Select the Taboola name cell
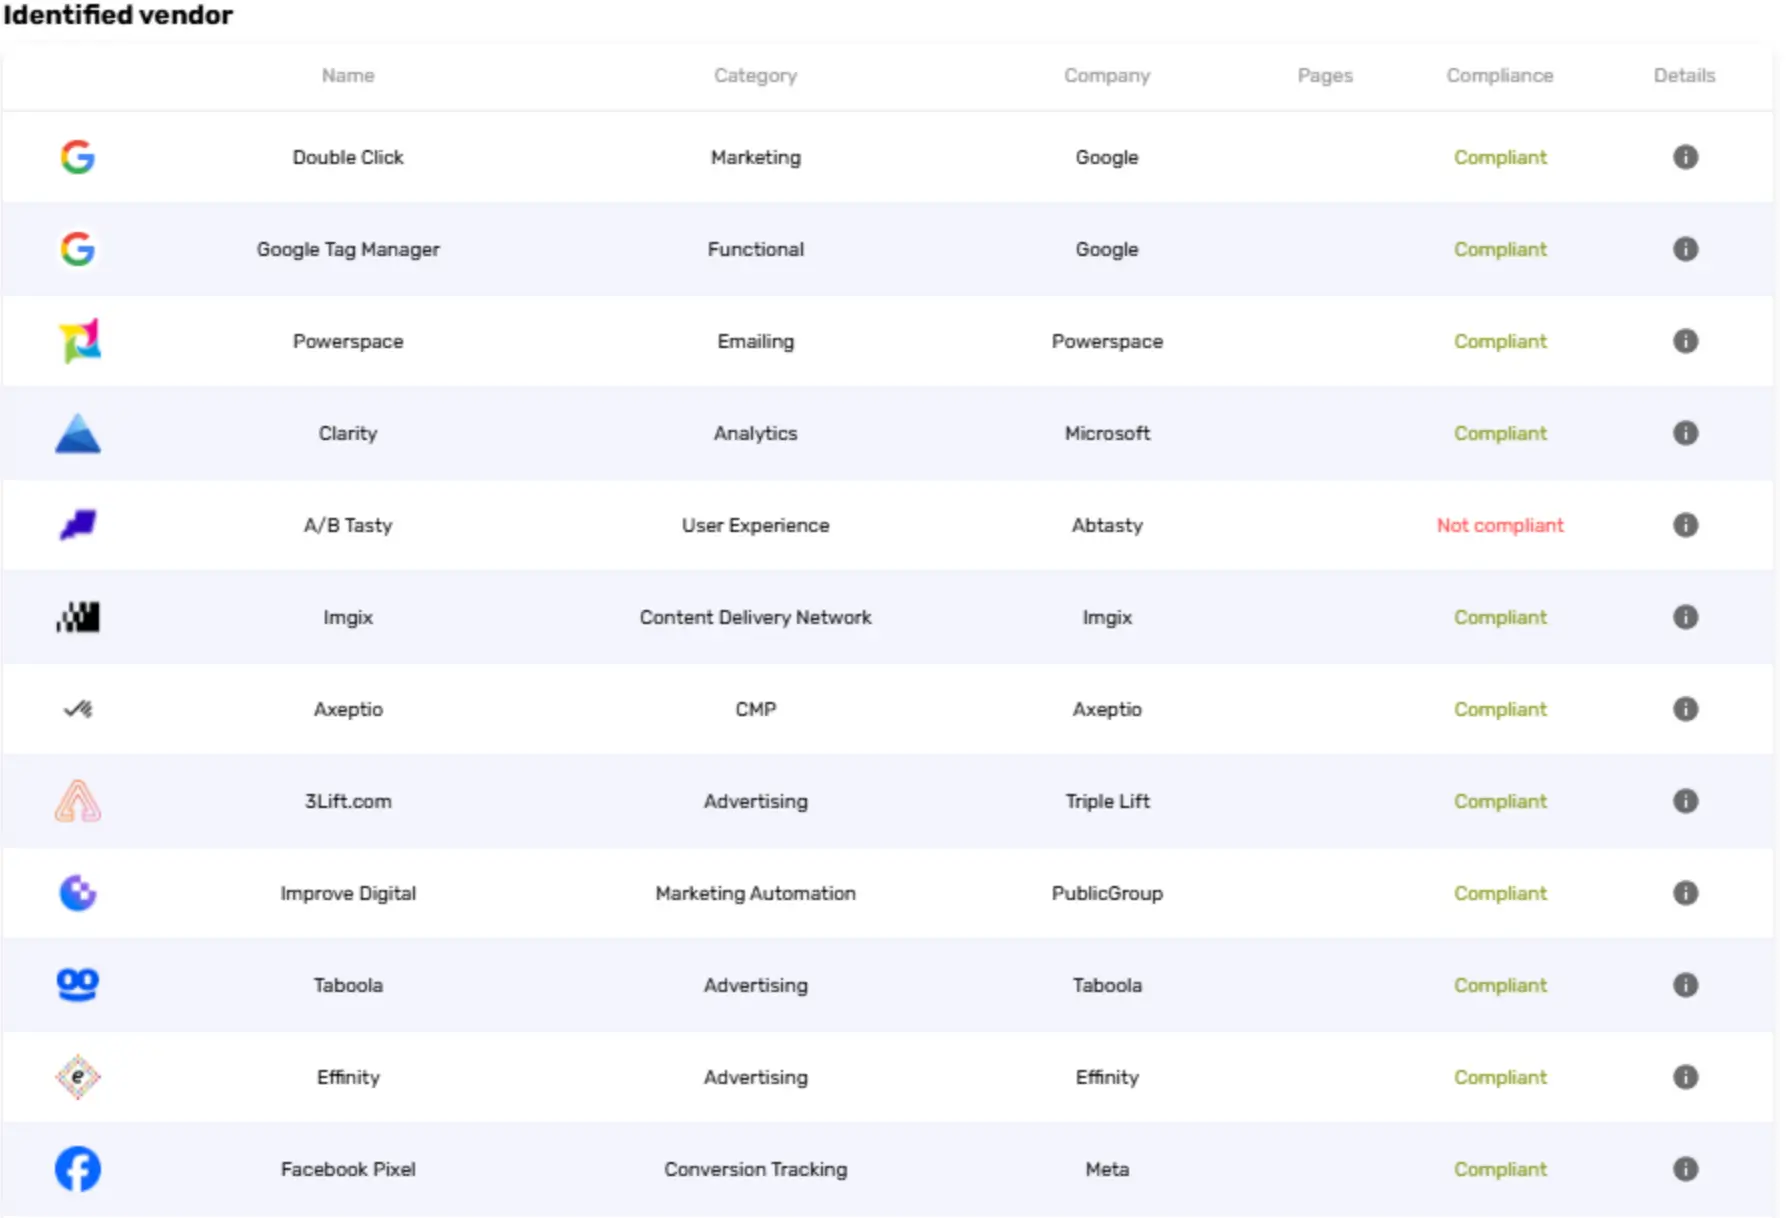Image resolution: width=1786 pixels, height=1218 pixels. [348, 985]
